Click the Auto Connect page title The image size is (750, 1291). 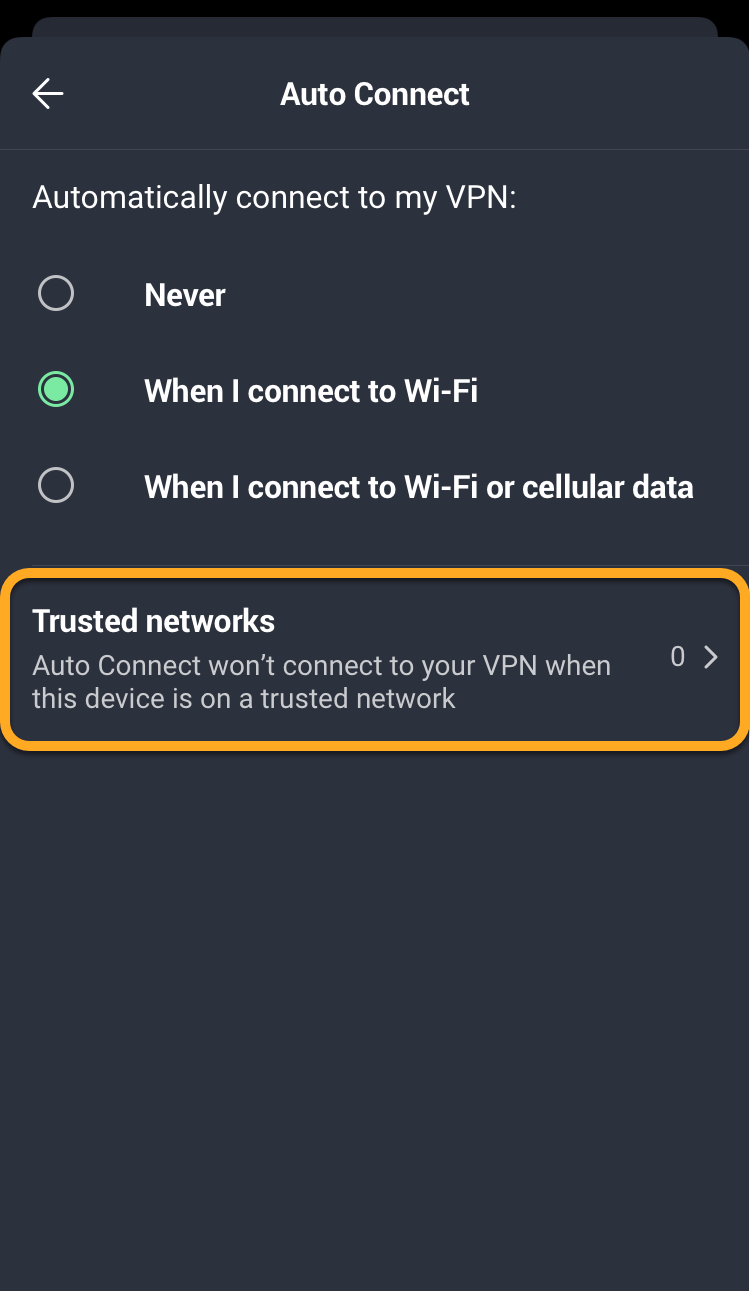tap(375, 94)
